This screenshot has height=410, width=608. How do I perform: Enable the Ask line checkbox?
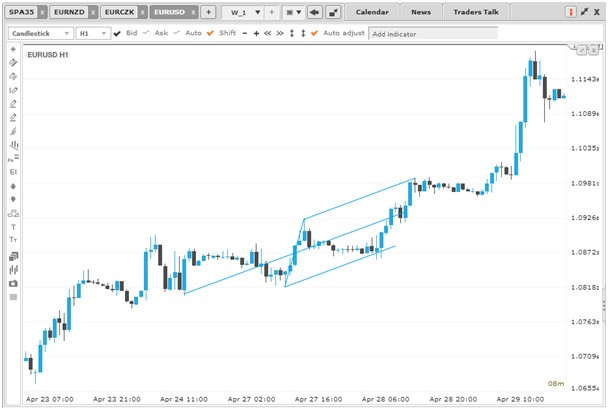[x=147, y=33]
